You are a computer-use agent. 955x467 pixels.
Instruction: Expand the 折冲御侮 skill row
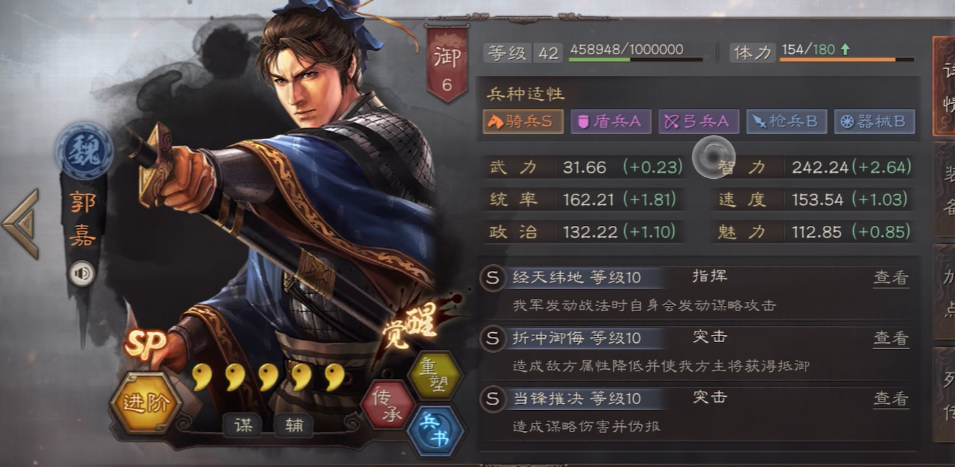pyautogui.click(x=696, y=352)
